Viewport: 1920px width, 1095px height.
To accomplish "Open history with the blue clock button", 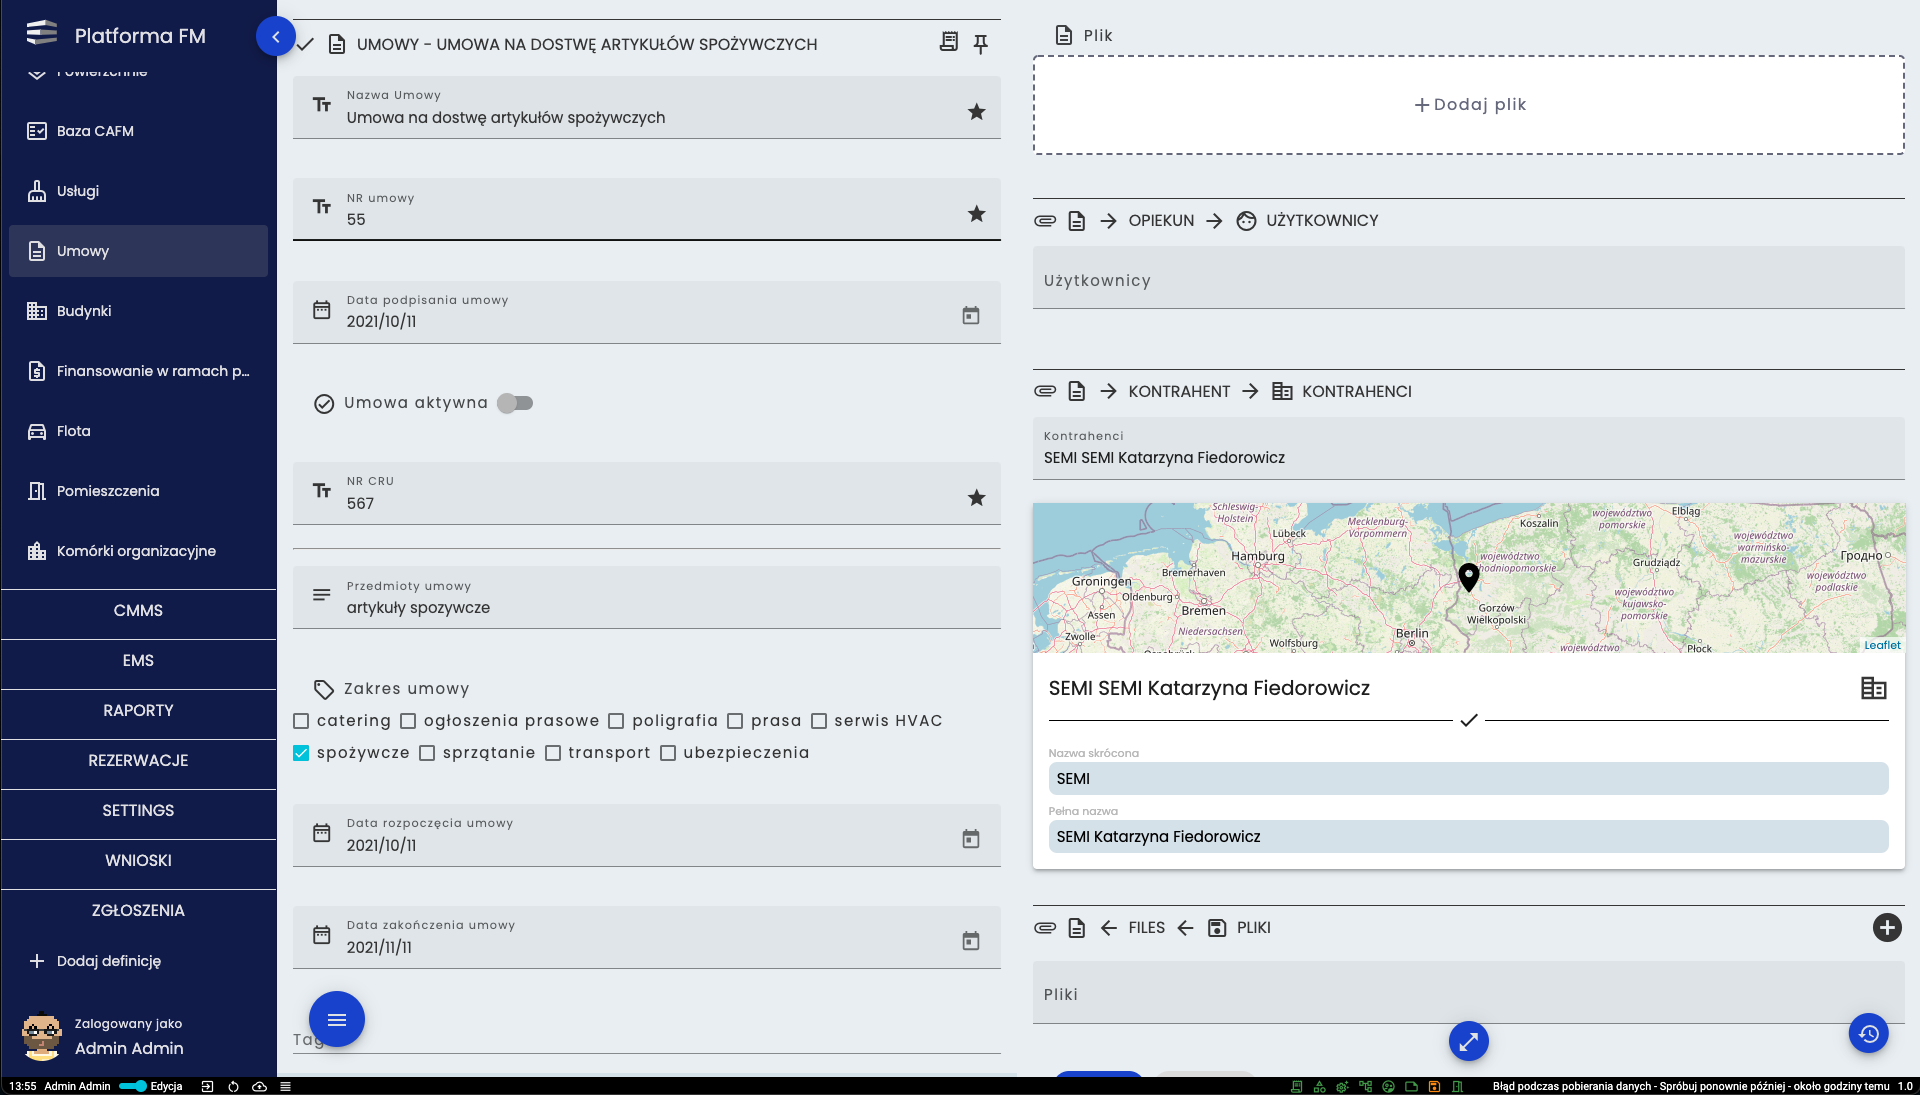I will [1868, 1034].
